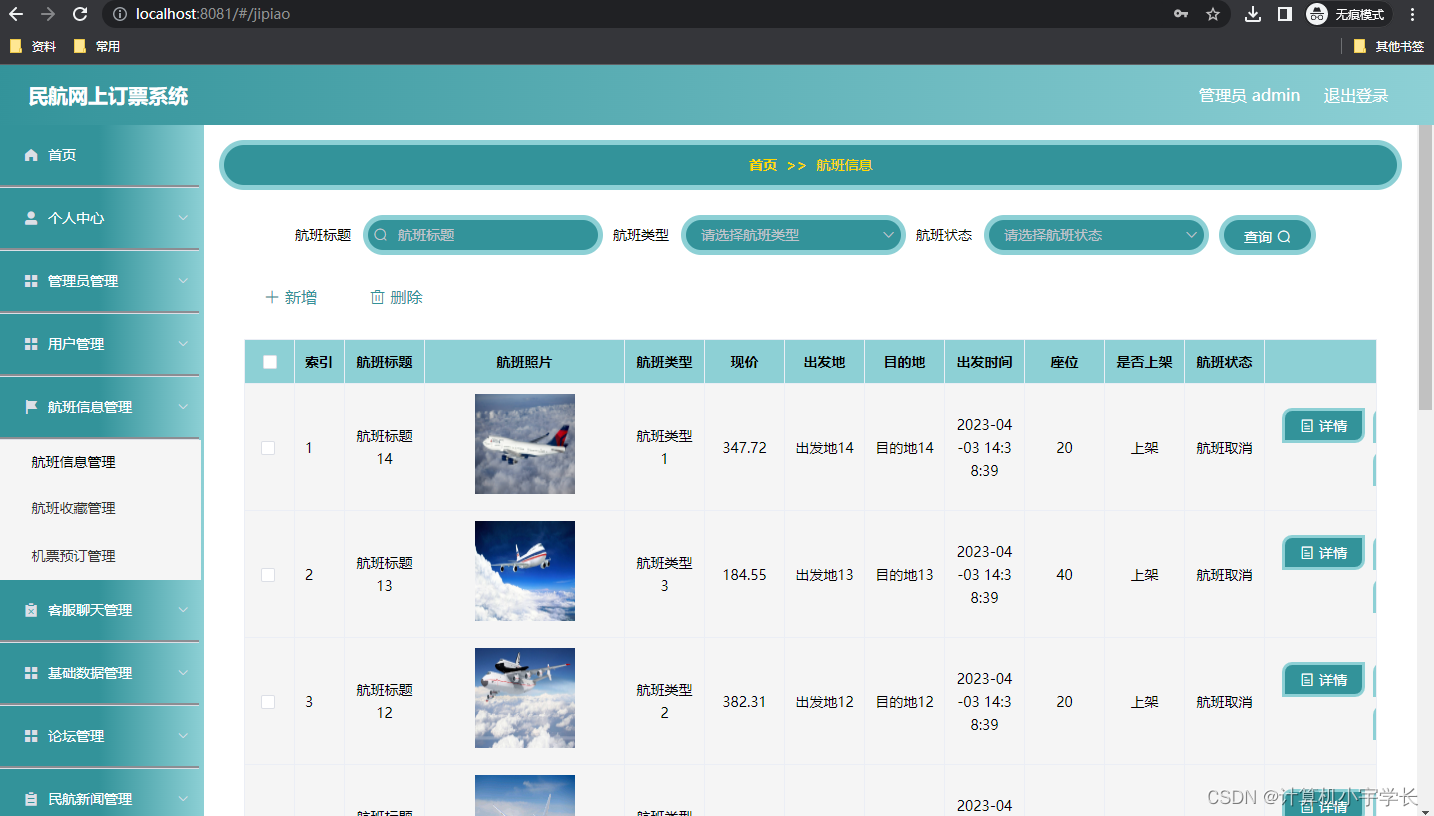Reload the page with refresh icon
The image size is (1434, 816).
click(80, 14)
